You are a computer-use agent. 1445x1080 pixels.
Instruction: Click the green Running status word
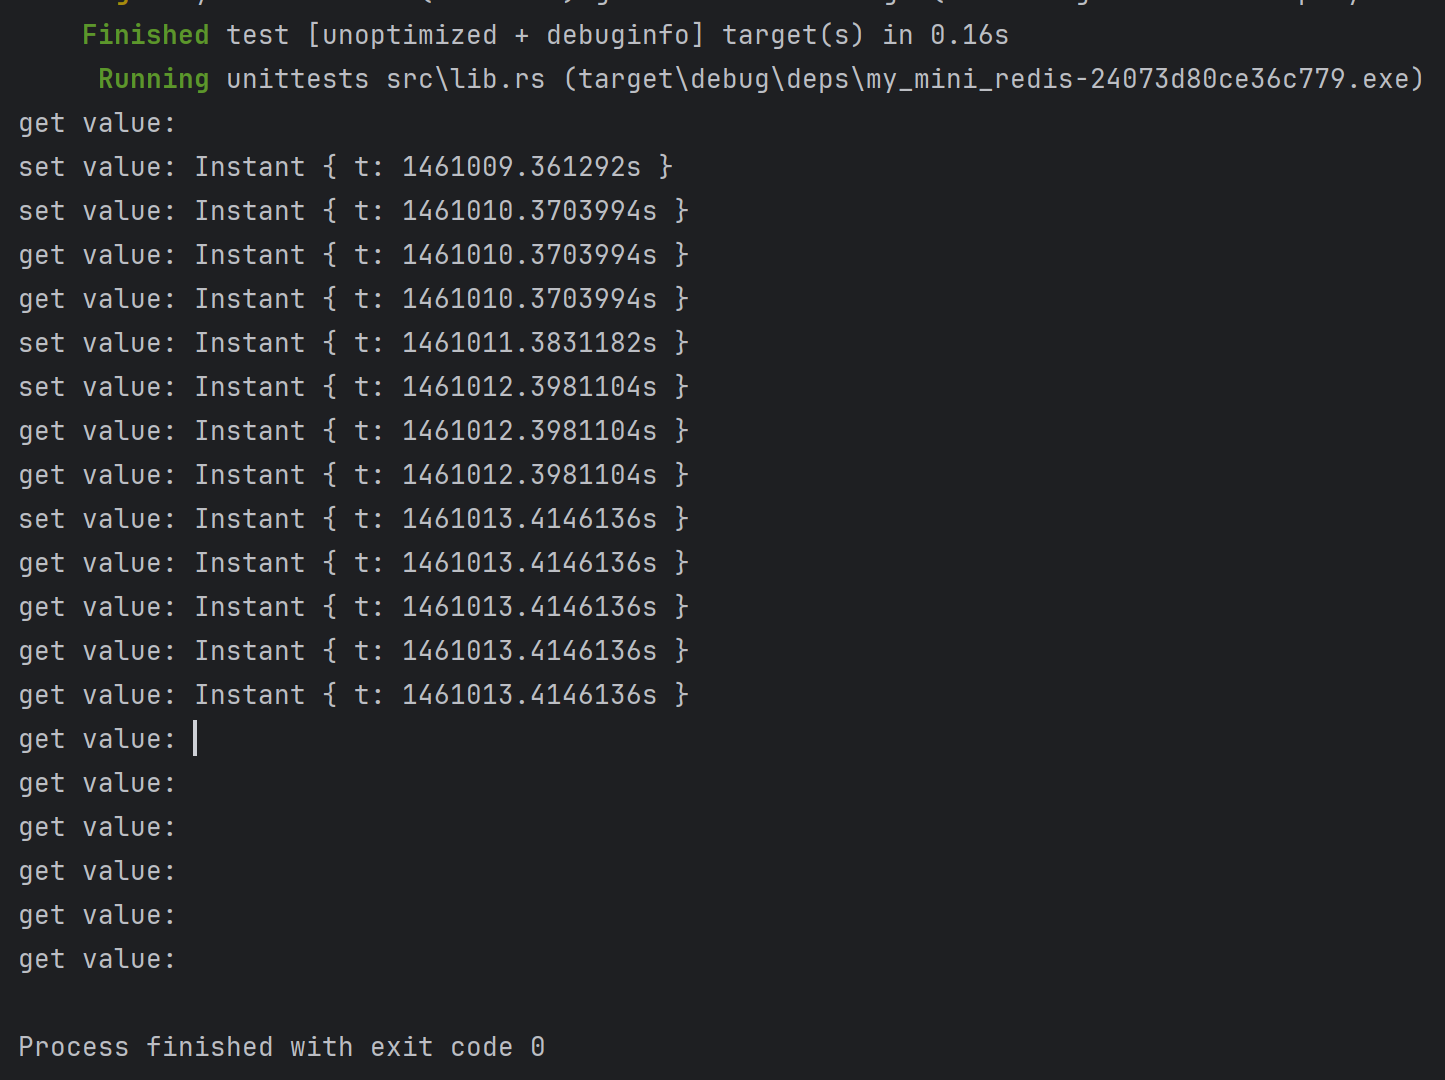(x=153, y=79)
